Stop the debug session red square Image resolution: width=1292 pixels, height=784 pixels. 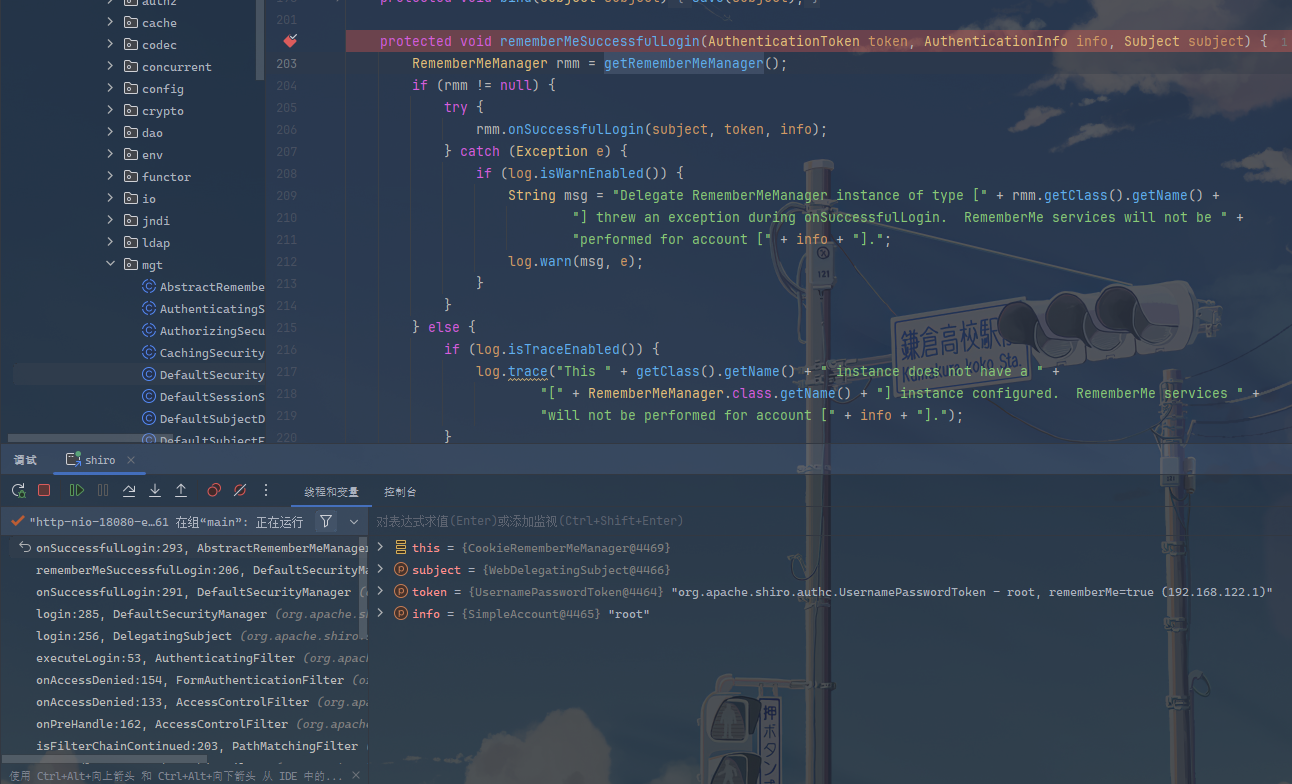pyautogui.click(x=44, y=490)
